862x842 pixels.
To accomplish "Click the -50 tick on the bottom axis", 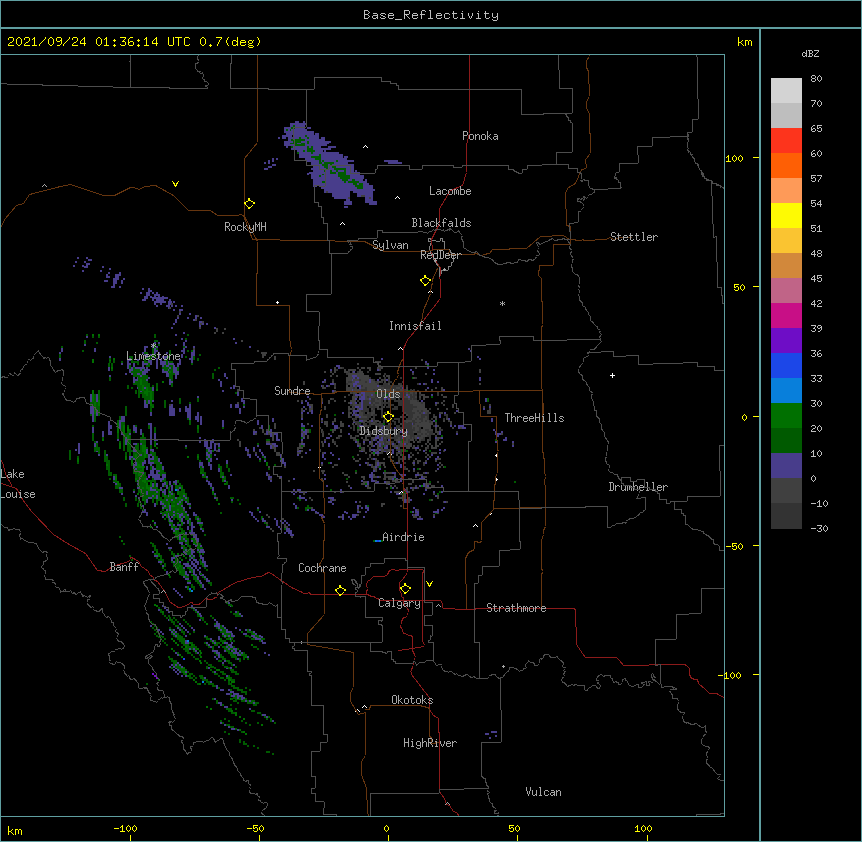I will 257,830.
